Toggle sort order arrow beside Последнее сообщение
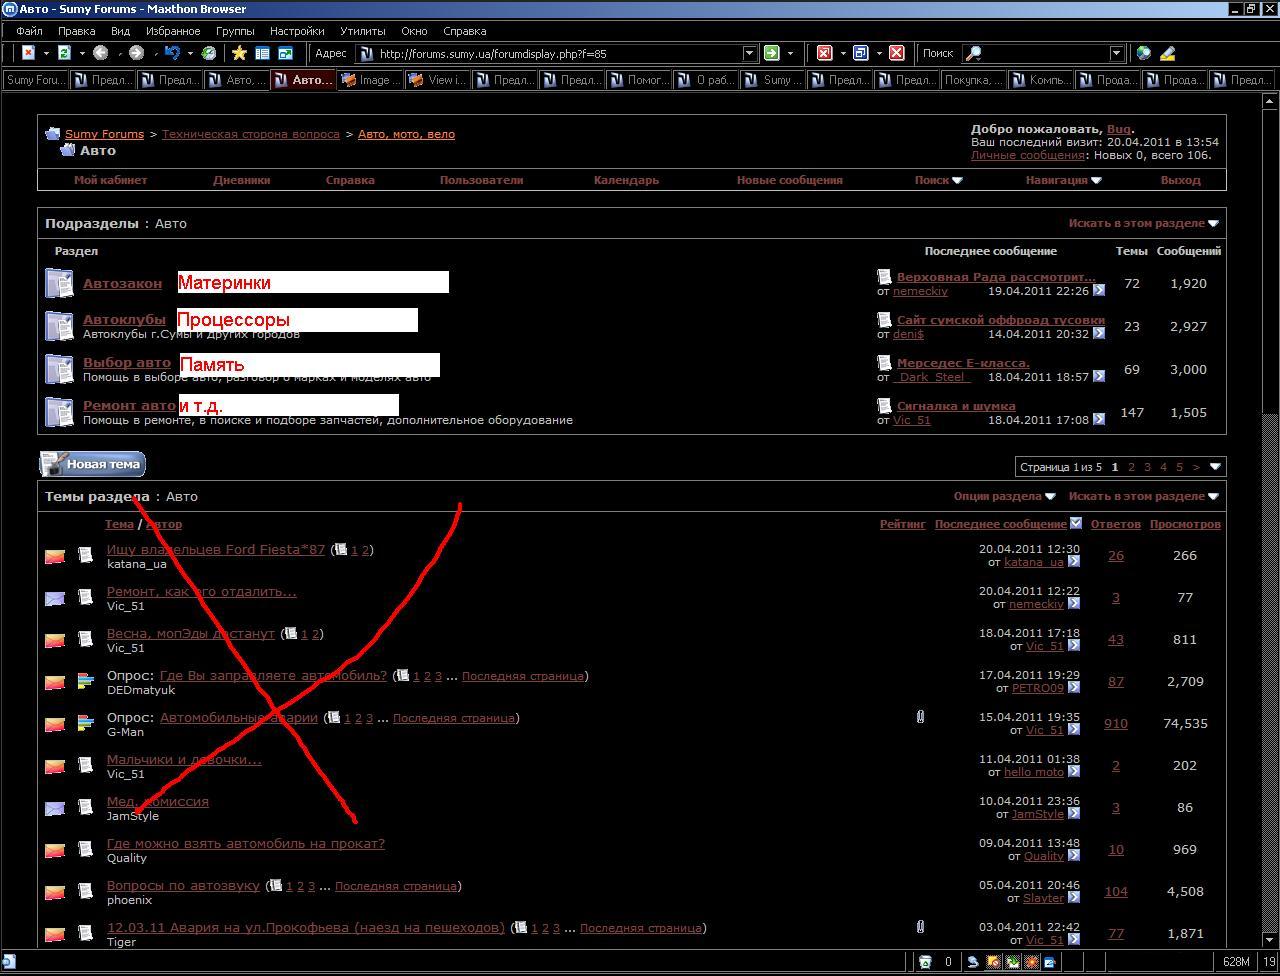This screenshot has height=976, width=1280. (x=1075, y=523)
